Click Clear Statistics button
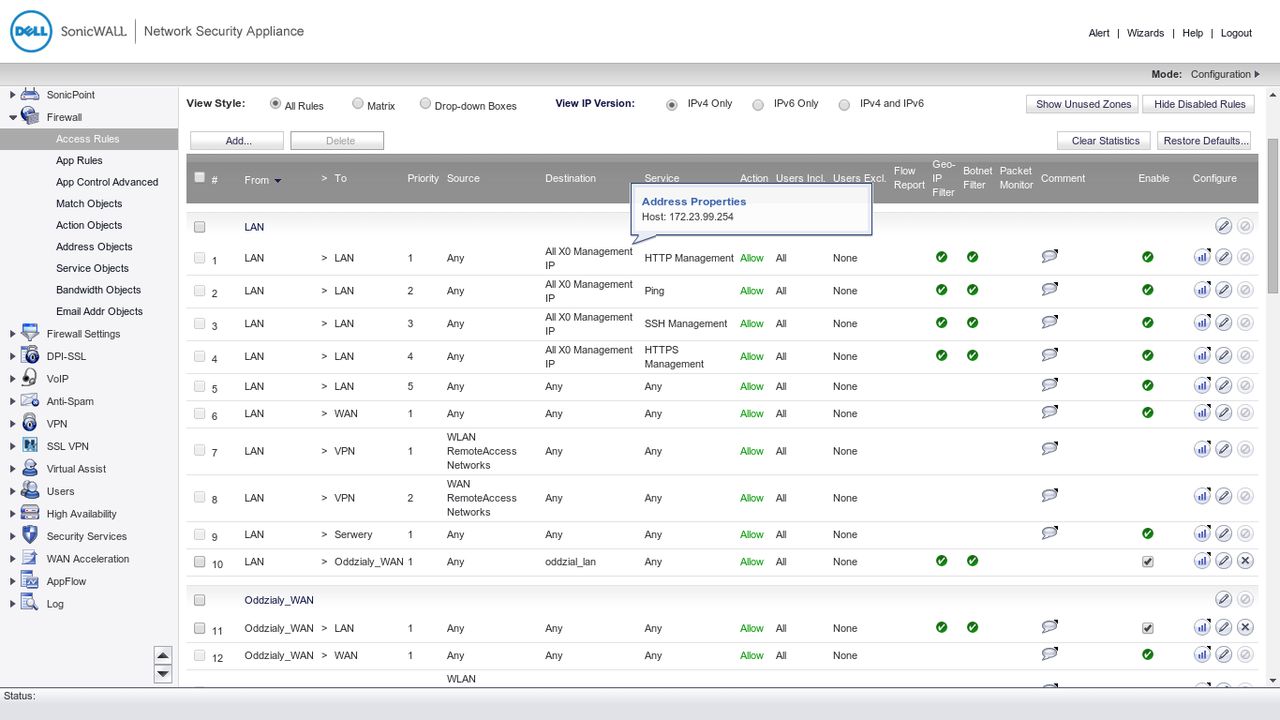 1105,141
